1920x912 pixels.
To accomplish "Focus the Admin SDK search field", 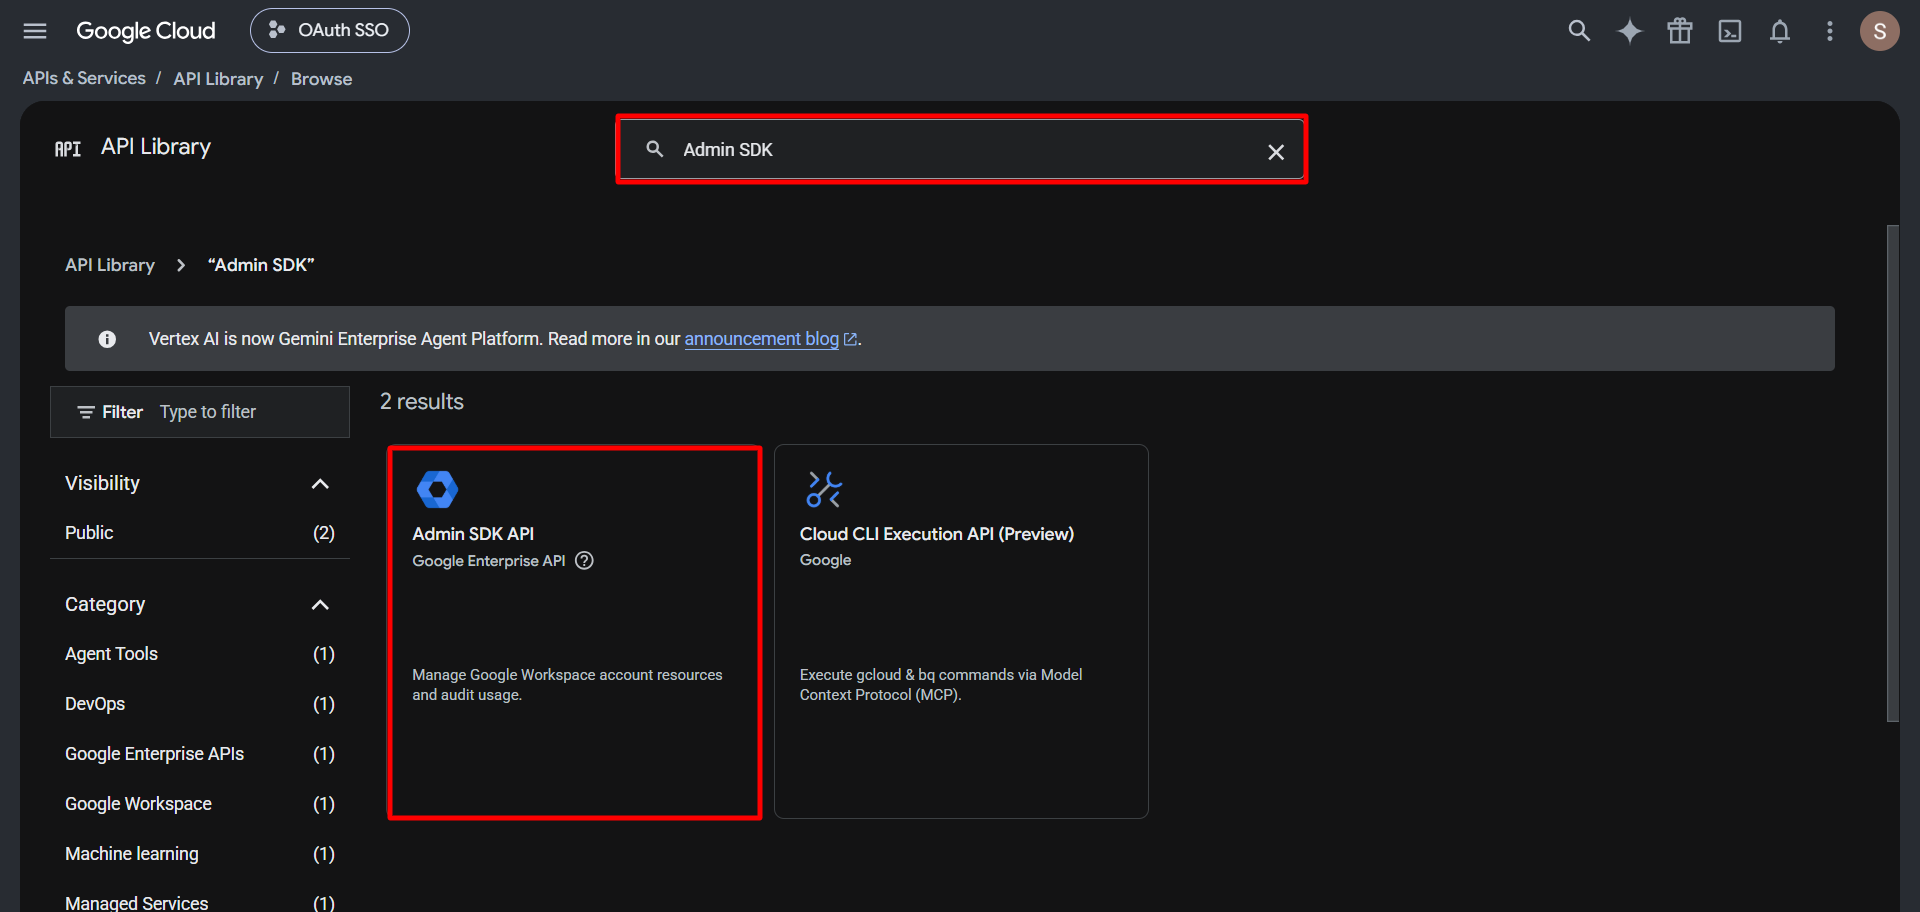I will 960,149.
